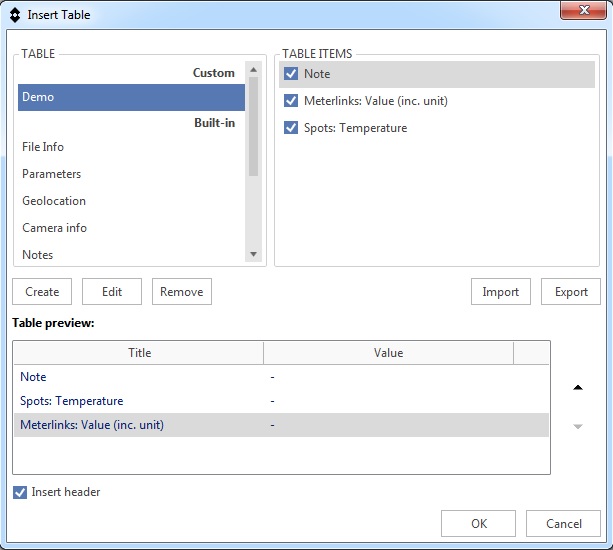Toggle Meterlinks: Value (inc. unit) checkbox
Screen dimensions: 613x550
pos(291,101)
